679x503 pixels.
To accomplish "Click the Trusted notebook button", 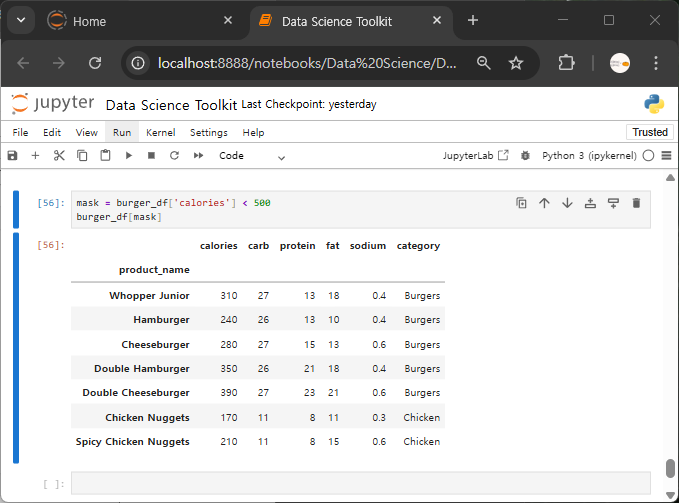I will [x=650, y=132].
